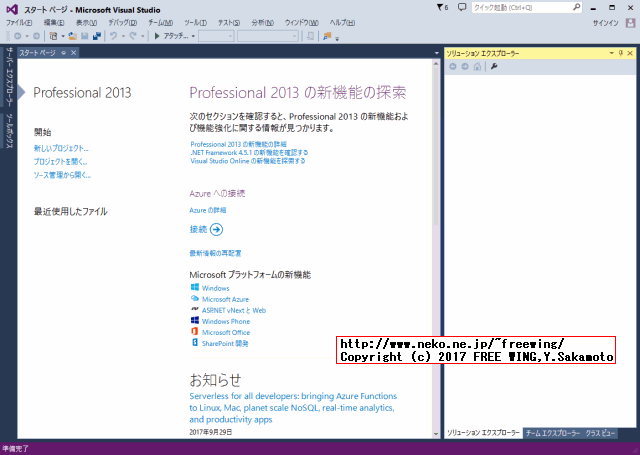Open the ヘルプ(H) menu
The image size is (640, 455).
tap(342, 23)
